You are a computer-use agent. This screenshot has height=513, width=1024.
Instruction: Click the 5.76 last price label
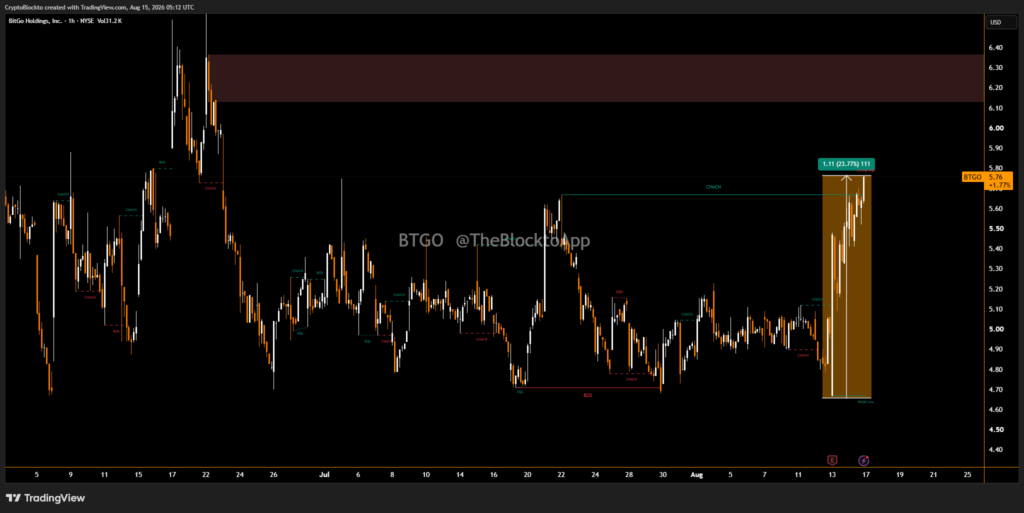tap(995, 177)
